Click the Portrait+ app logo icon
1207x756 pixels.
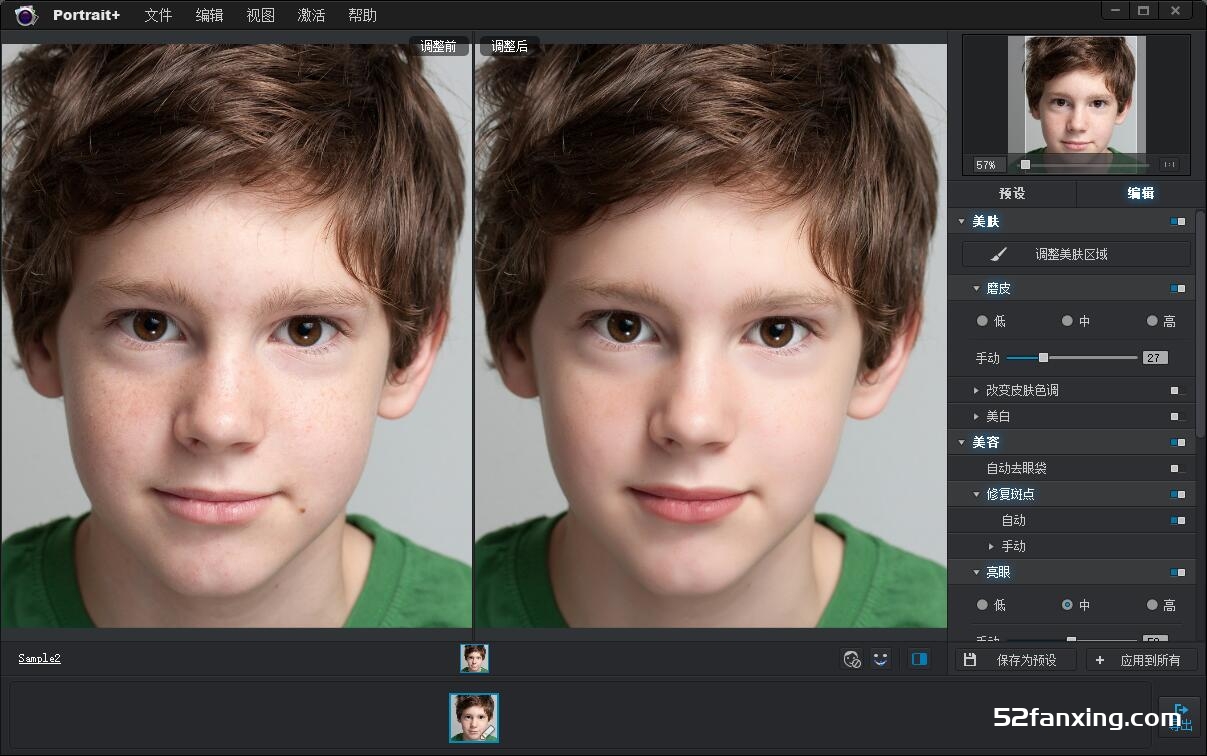pos(26,15)
